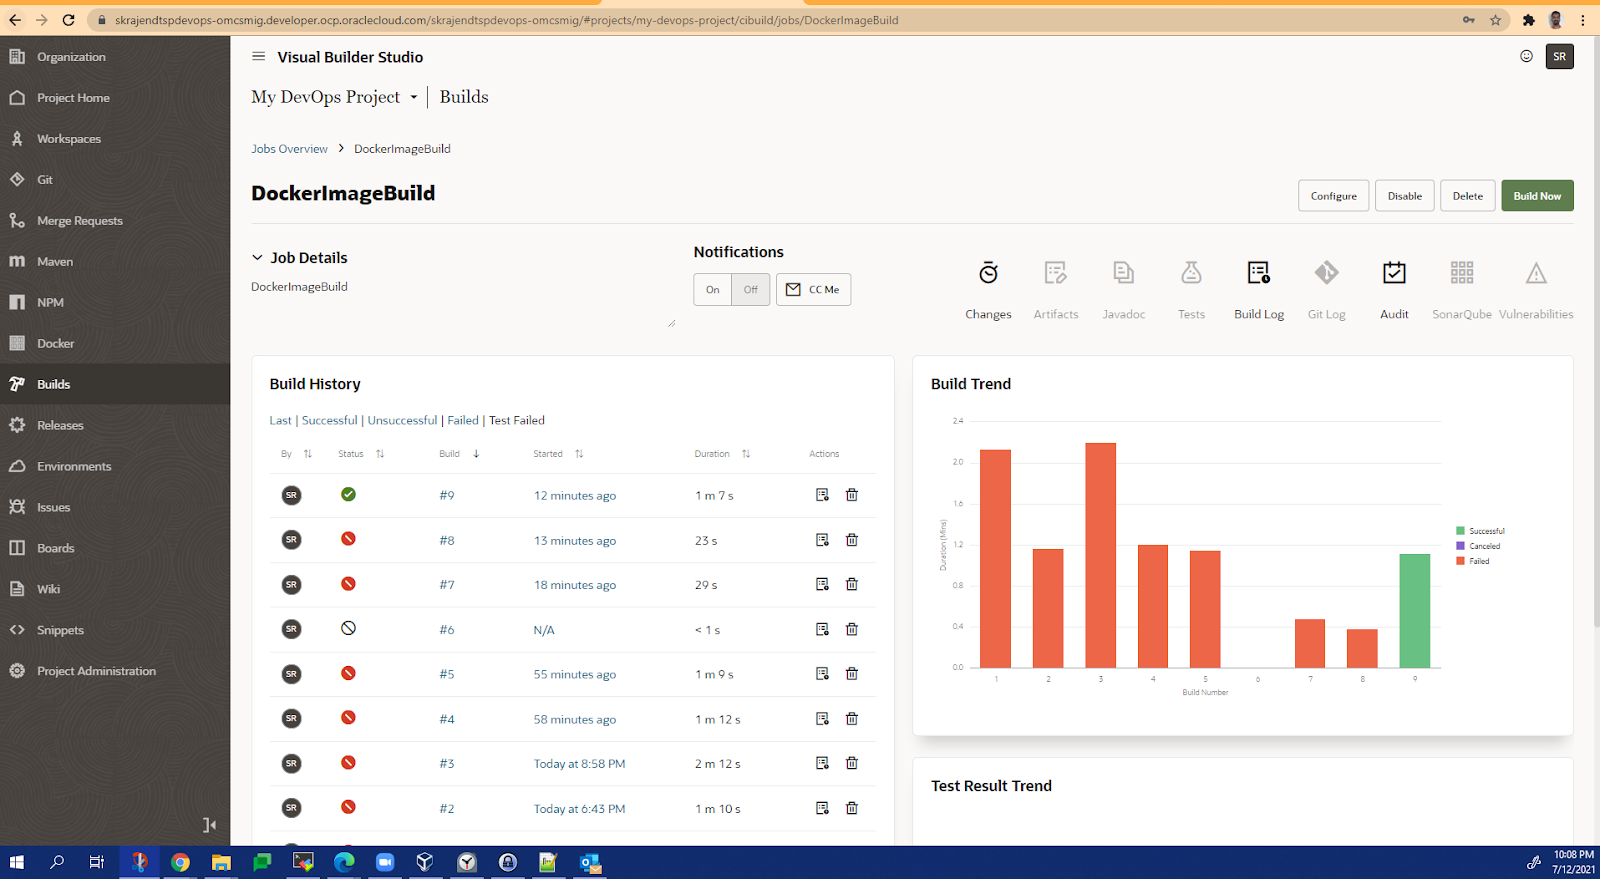
Task: Open Environments in sidebar
Action: coord(115,466)
